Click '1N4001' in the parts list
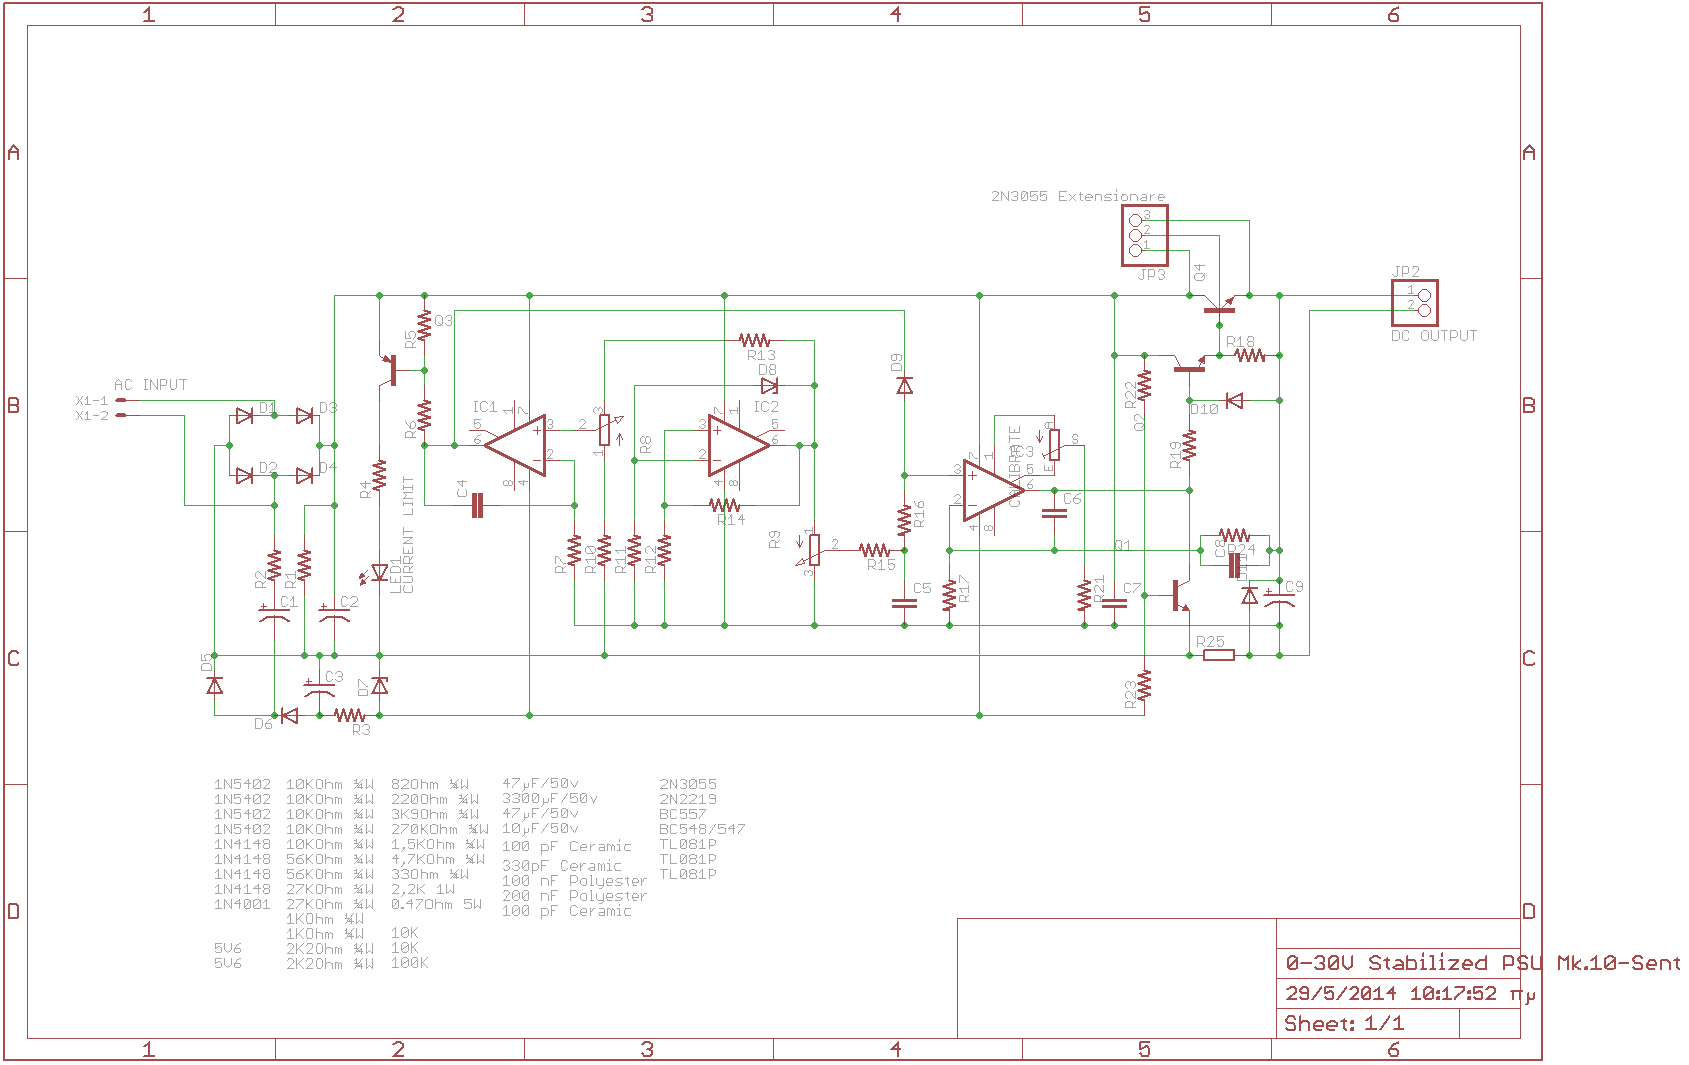1689x1065 pixels. (242, 904)
